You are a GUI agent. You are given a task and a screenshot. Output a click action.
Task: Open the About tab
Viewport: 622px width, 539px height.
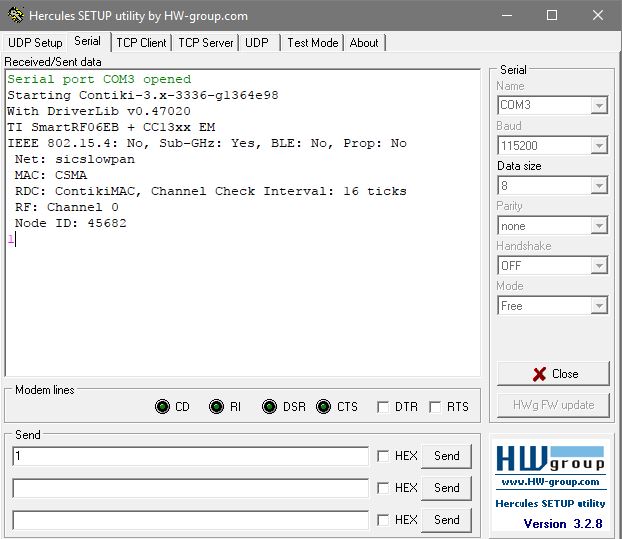pyautogui.click(x=364, y=43)
